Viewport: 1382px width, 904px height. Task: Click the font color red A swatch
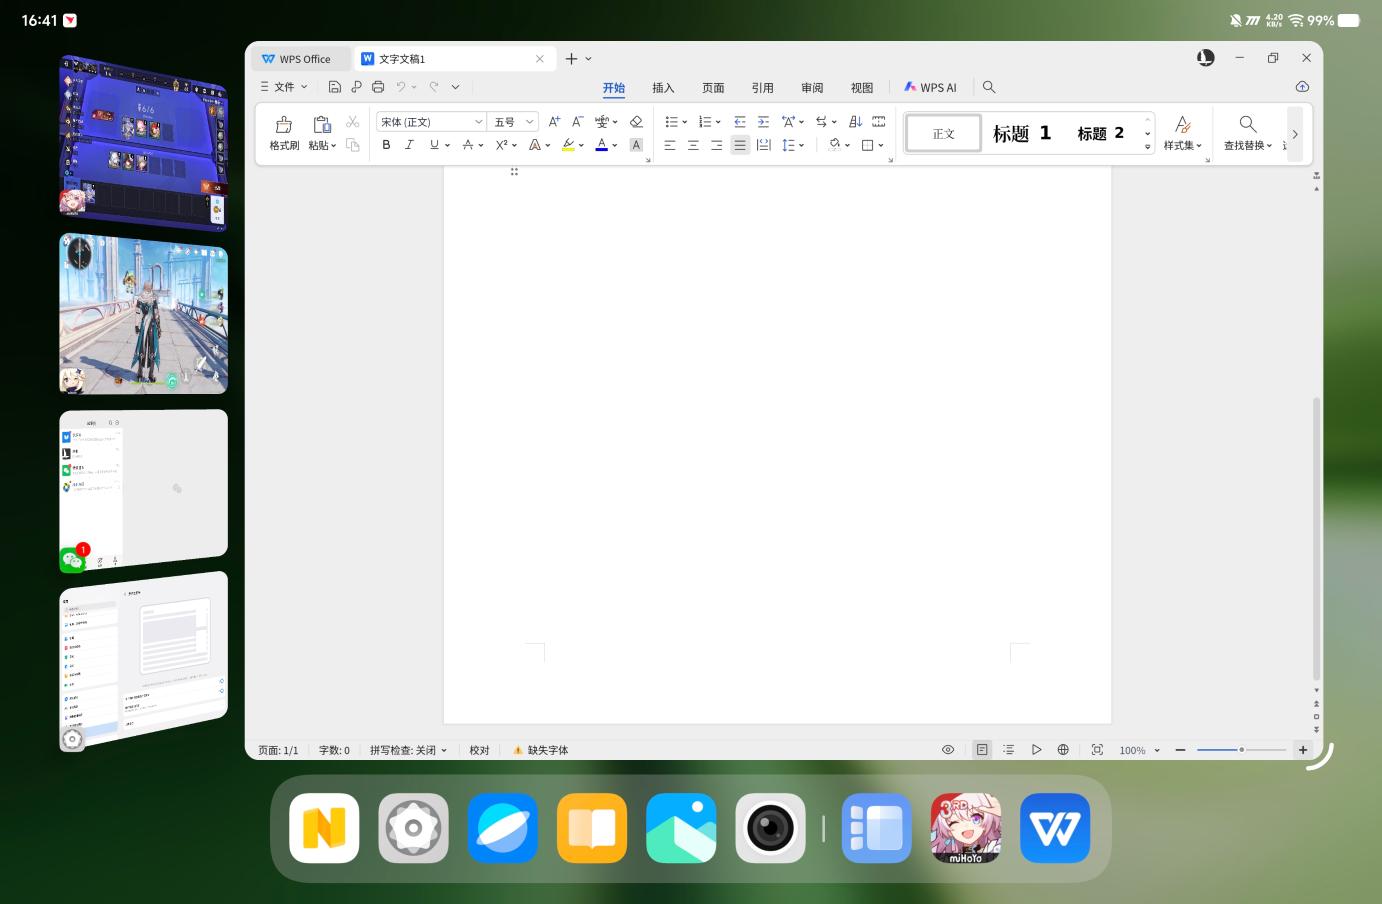pos(601,145)
